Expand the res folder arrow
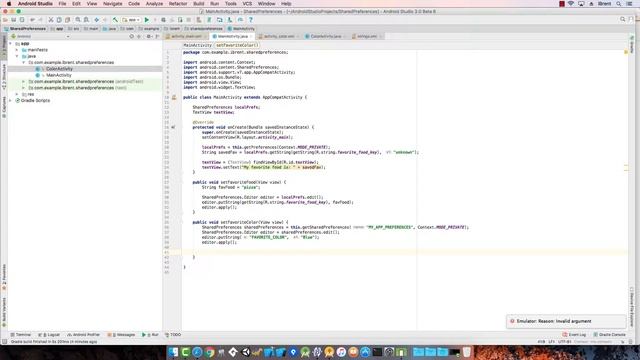Viewport: 640px width, 360px height. pos(17,94)
